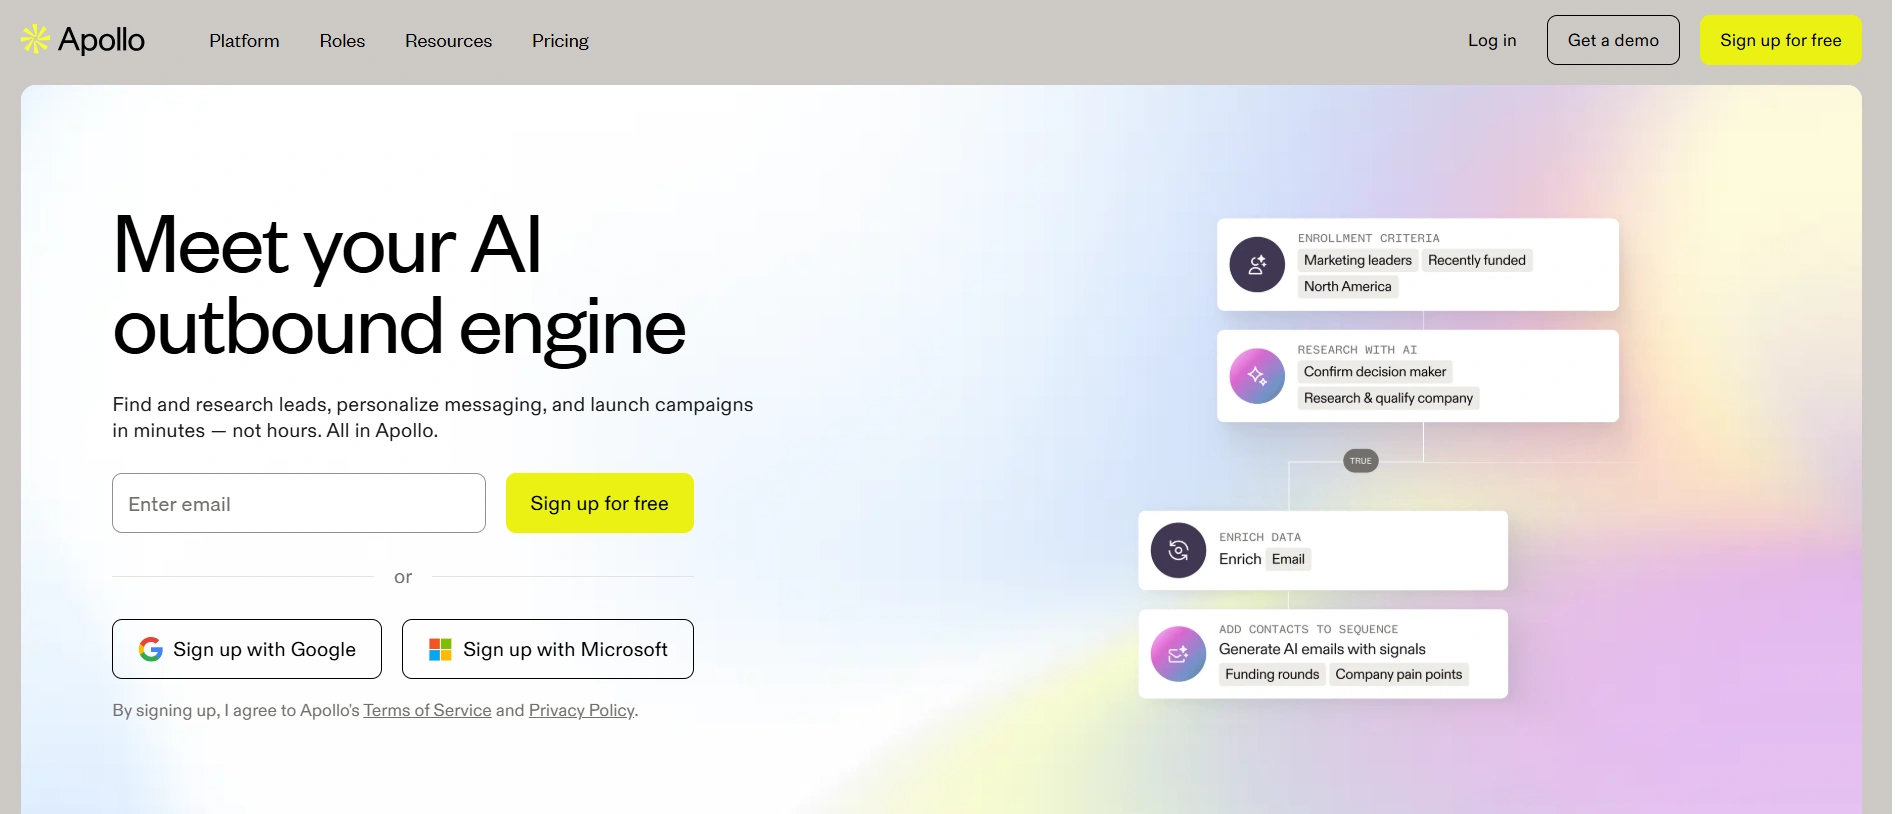This screenshot has width=1895, height=814.
Task: Open the Roles menu
Action: coord(342,41)
